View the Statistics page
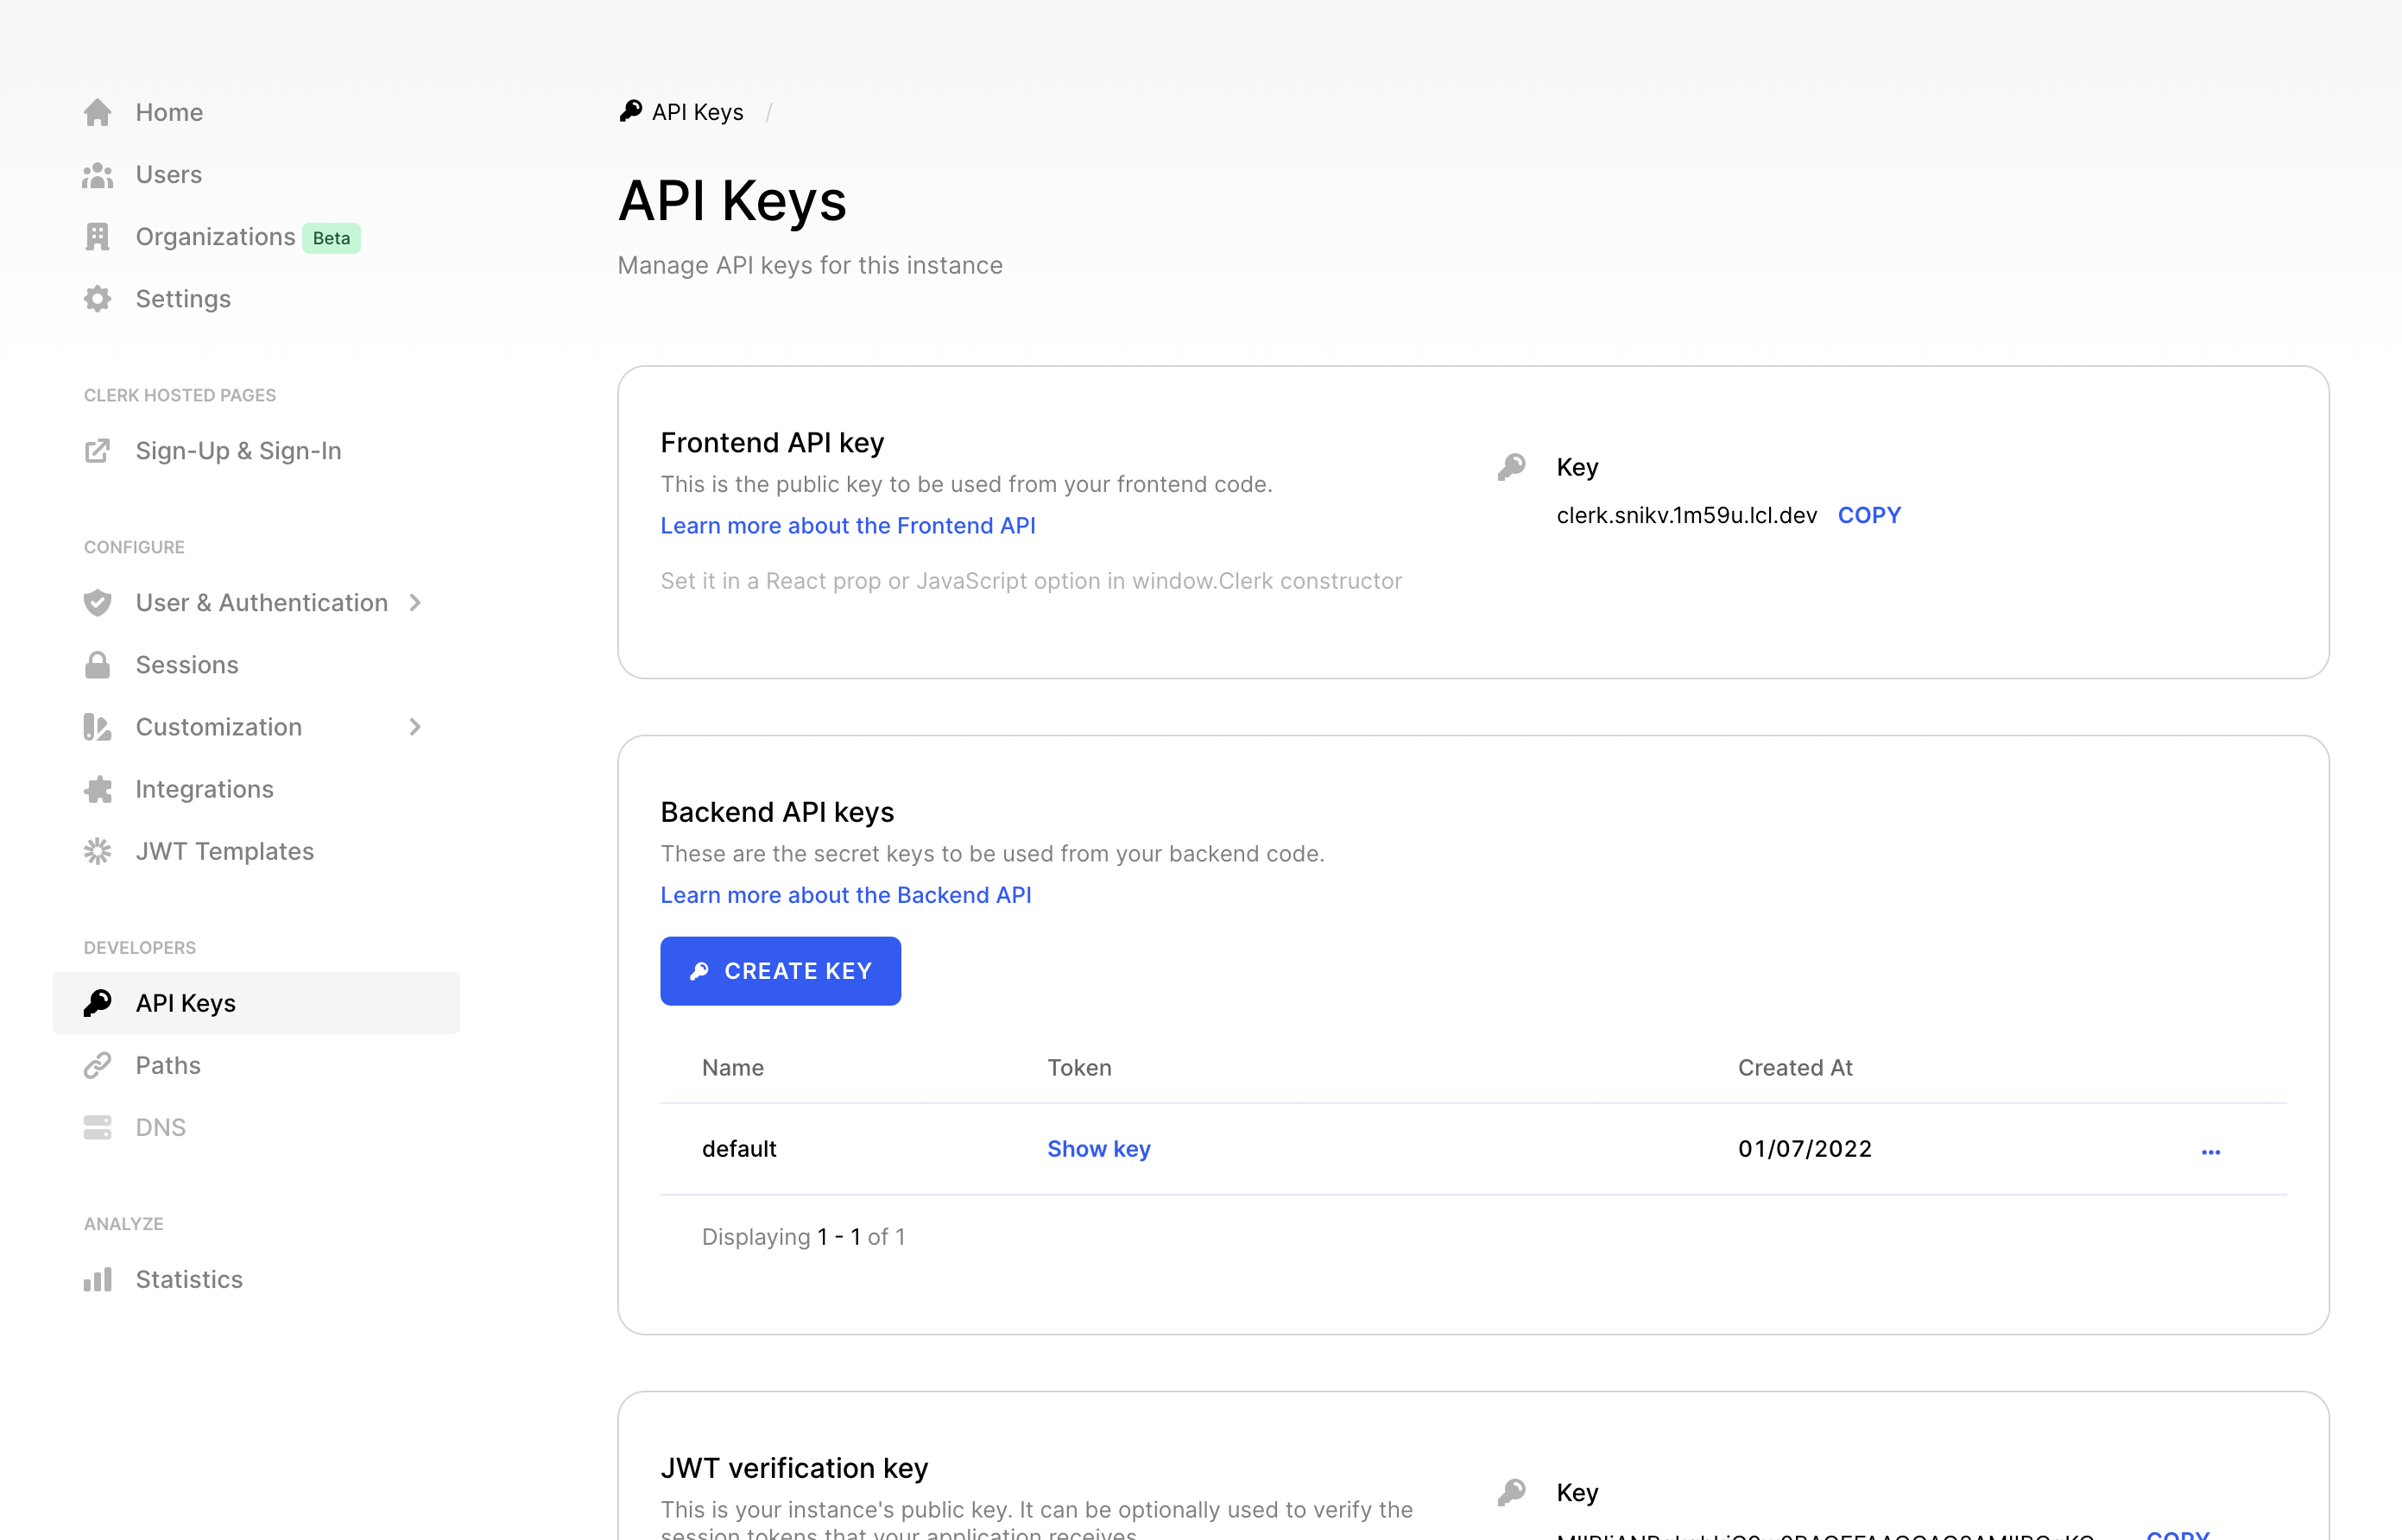The image size is (2402, 1540). pyautogui.click(x=189, y=1279)
